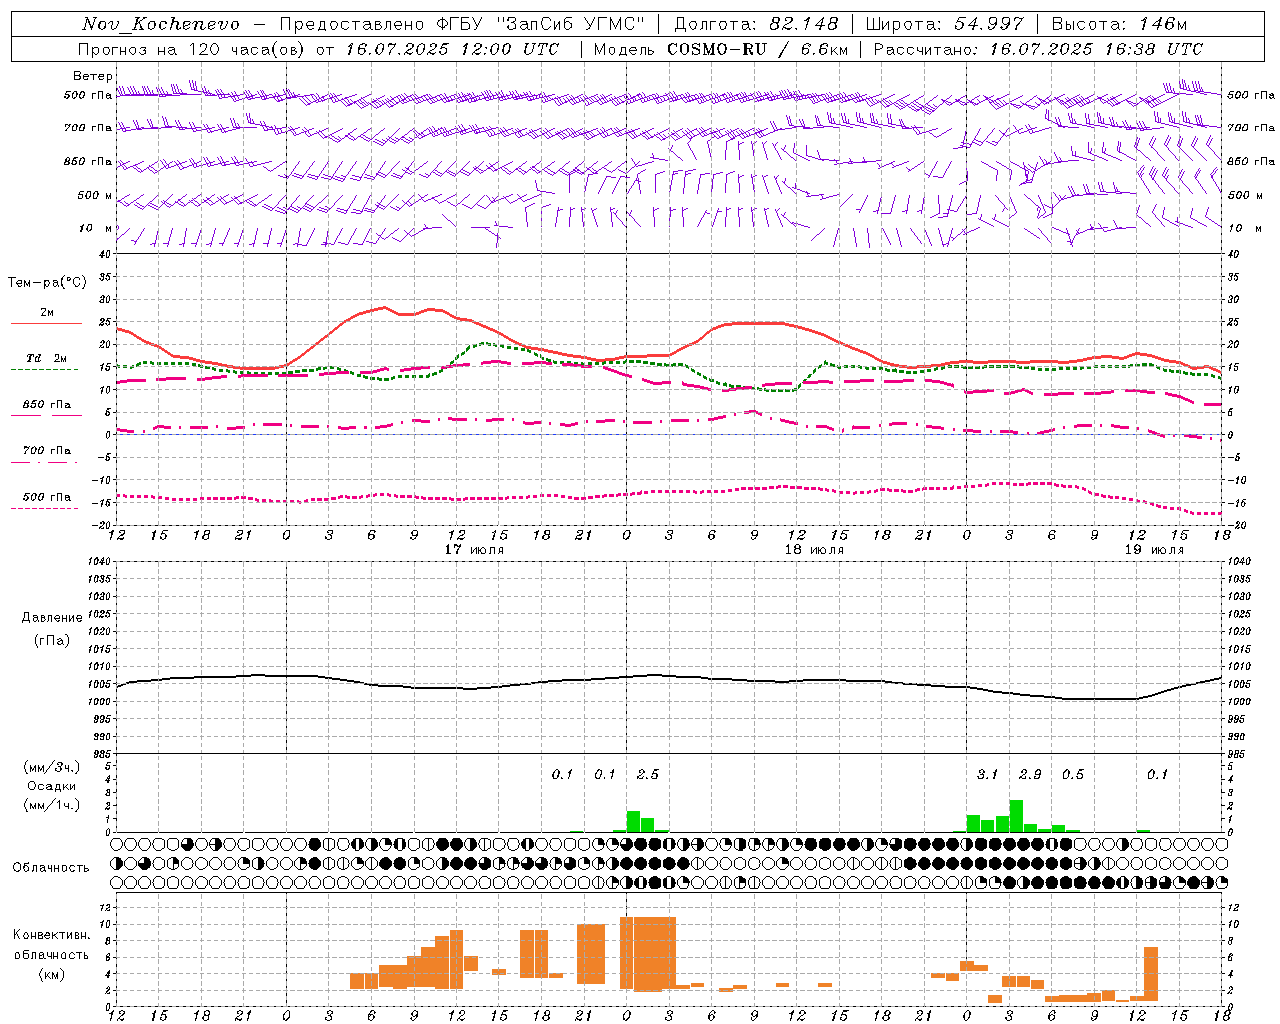Click the (км) convective height unit
This screenshot has width=1280, height=1024.
(x=52, y=974)
